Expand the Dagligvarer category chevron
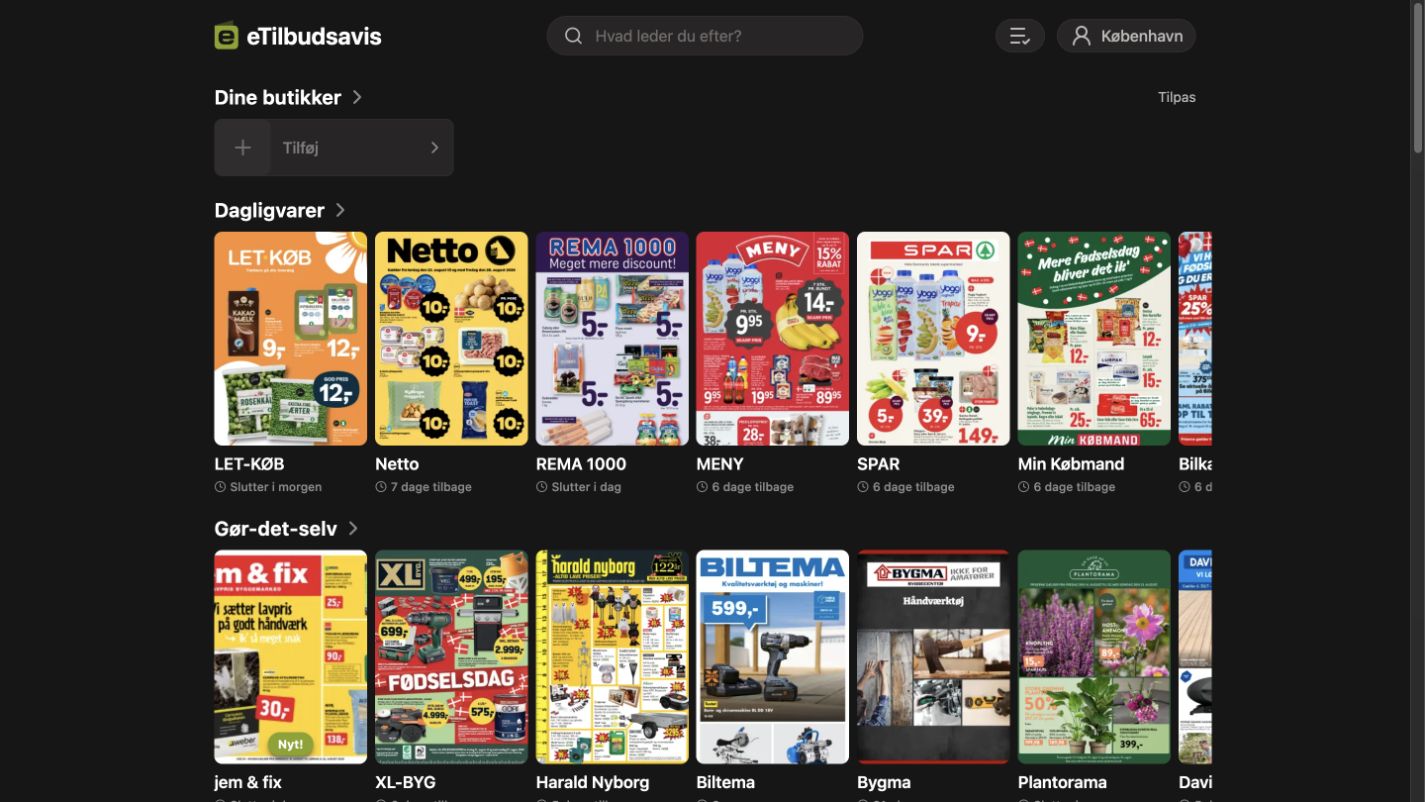 coord(340,210)
